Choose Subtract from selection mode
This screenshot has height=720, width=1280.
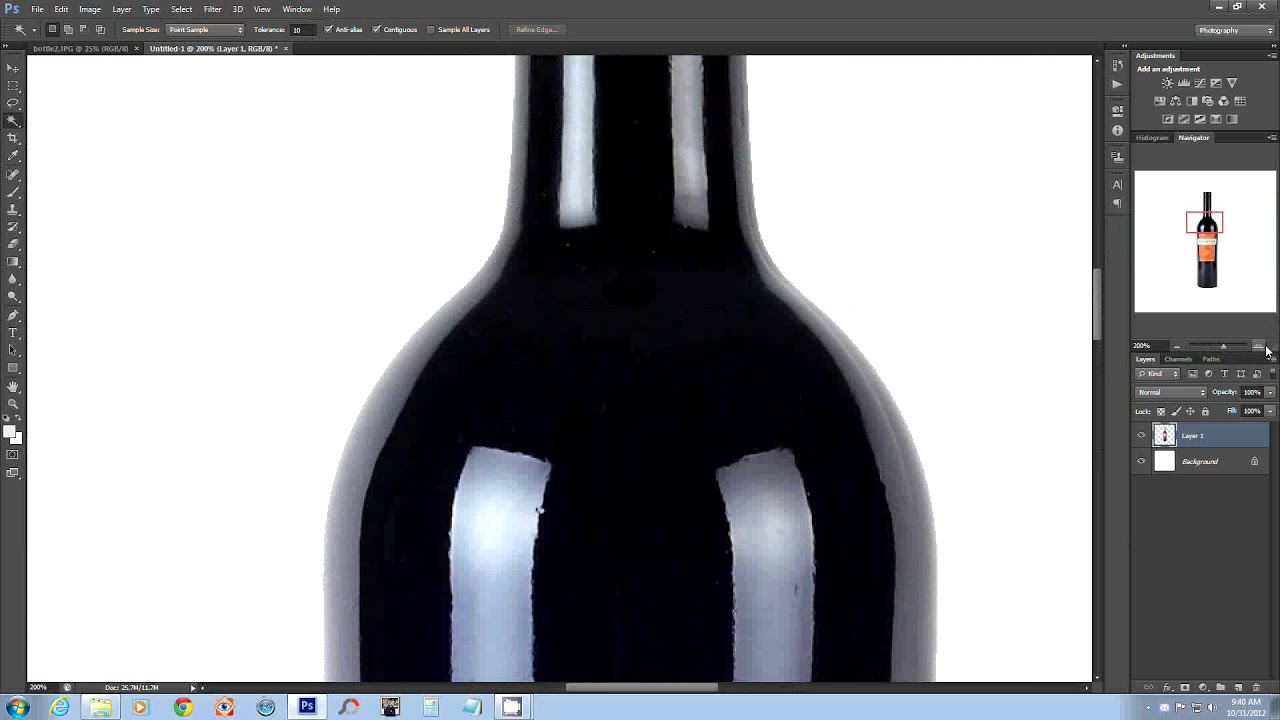84,30
